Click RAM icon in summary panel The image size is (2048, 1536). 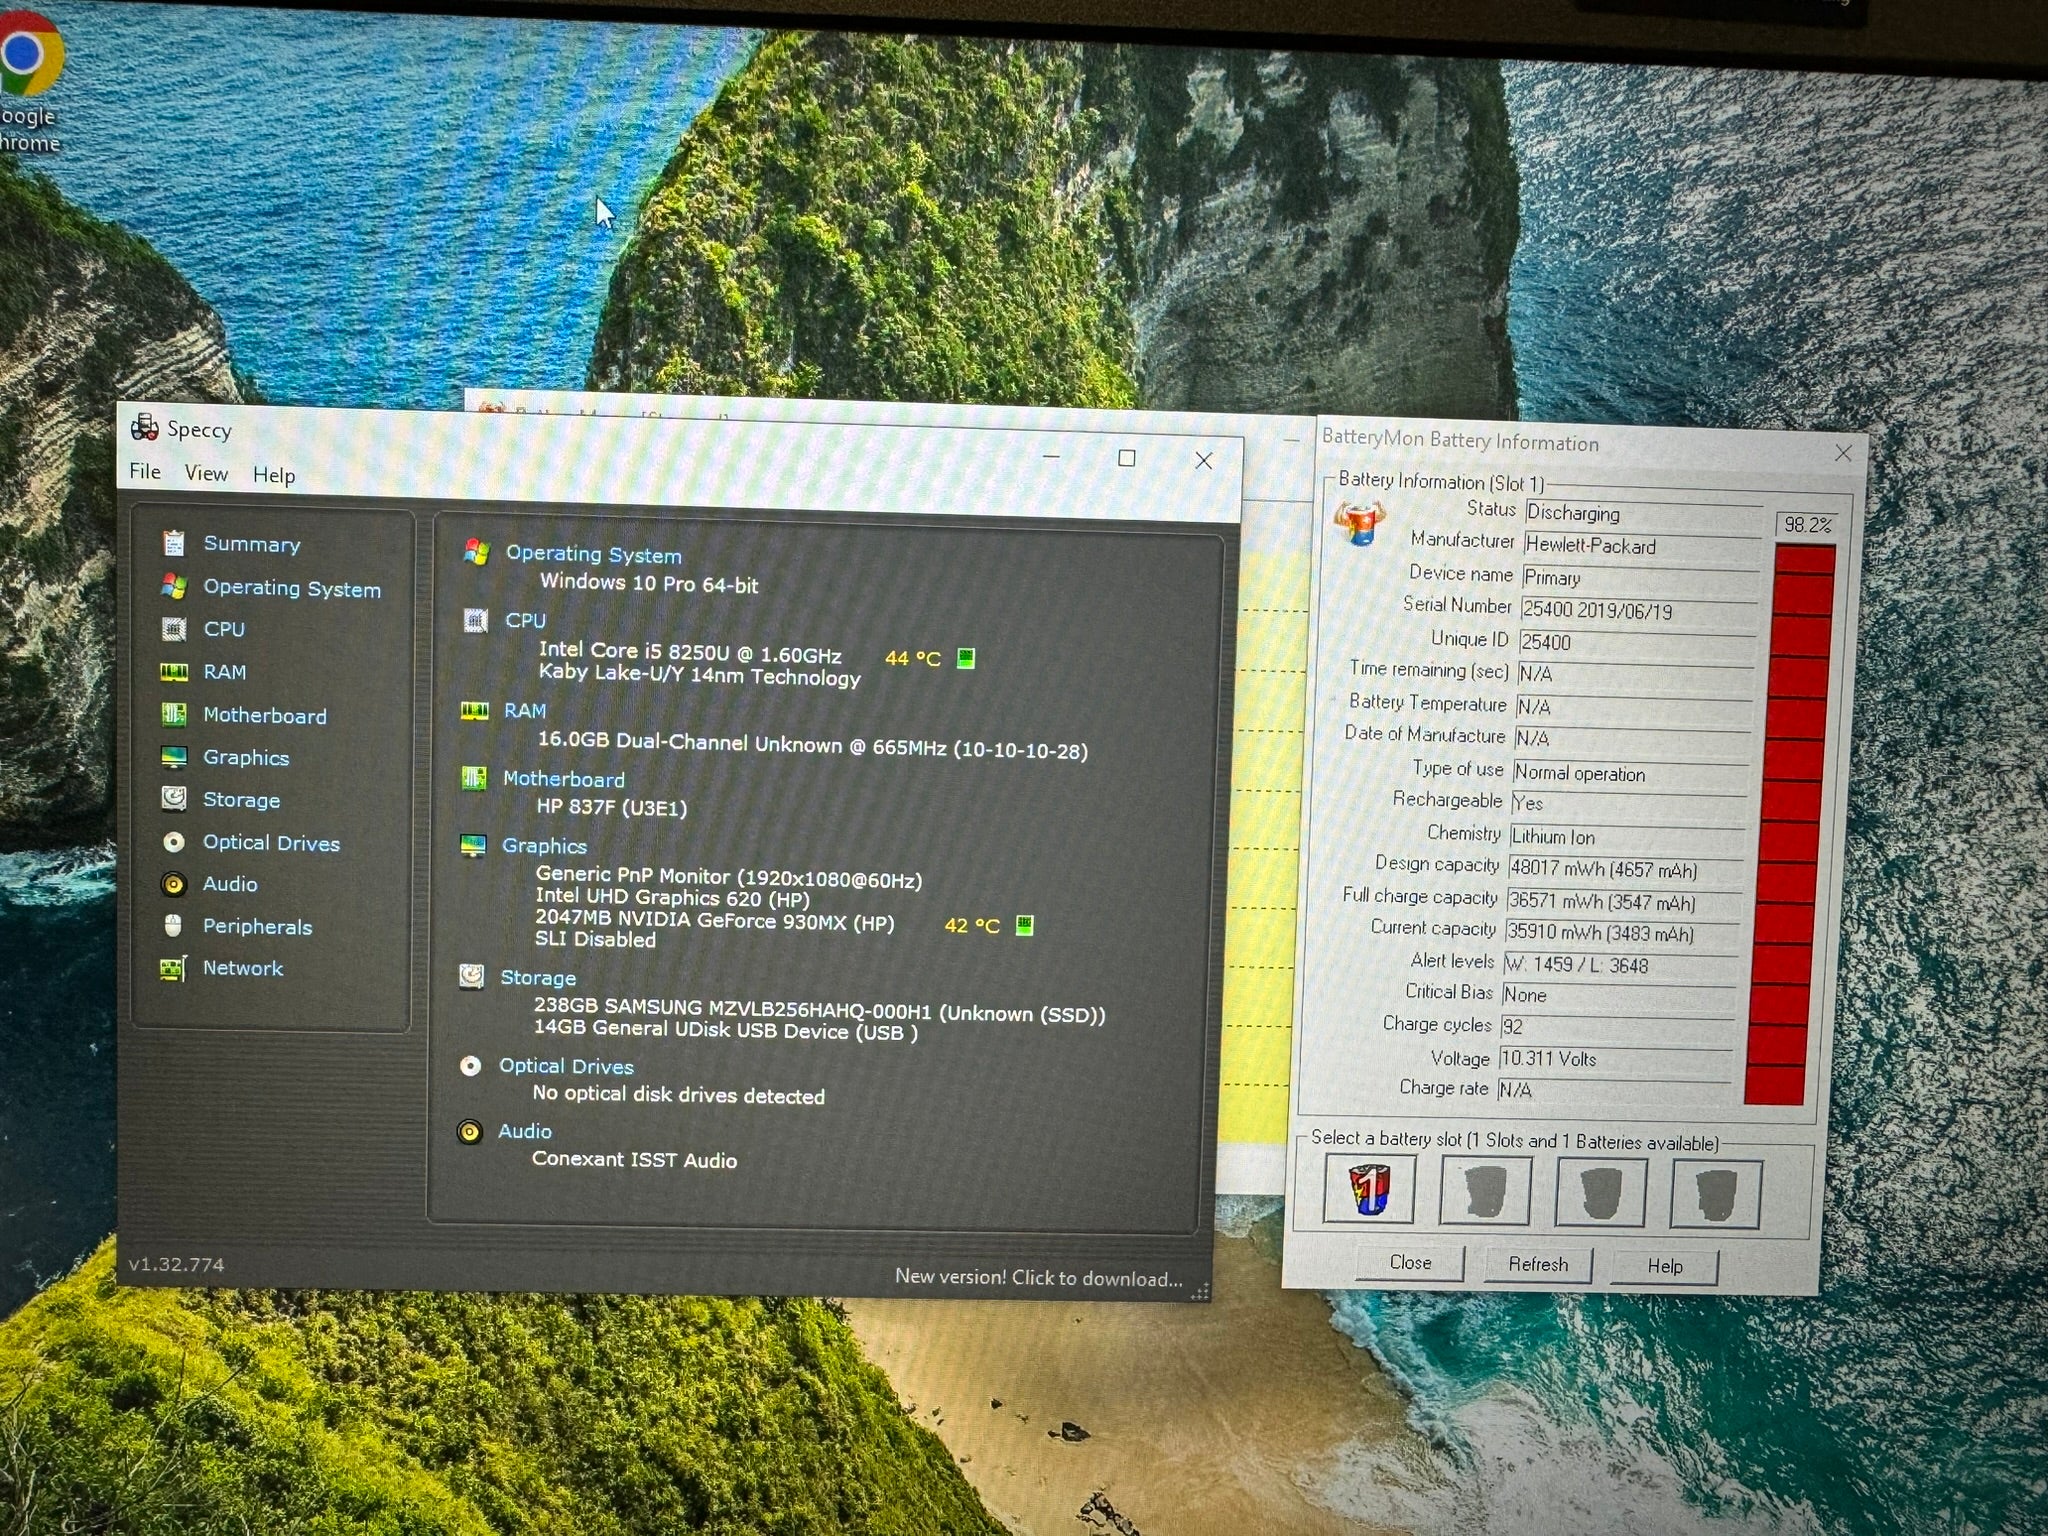click(474, 711)
